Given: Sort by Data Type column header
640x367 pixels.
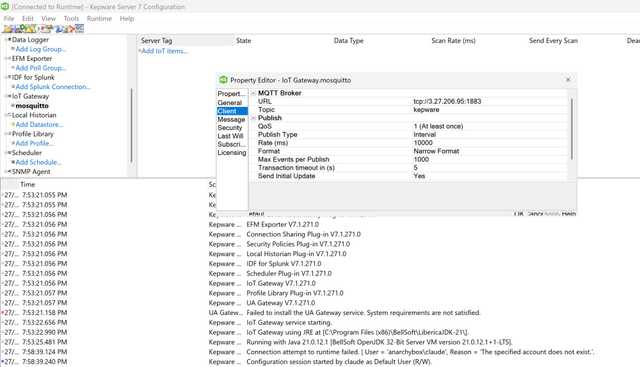Looking at the screenshot, I should tap(348, 40).
